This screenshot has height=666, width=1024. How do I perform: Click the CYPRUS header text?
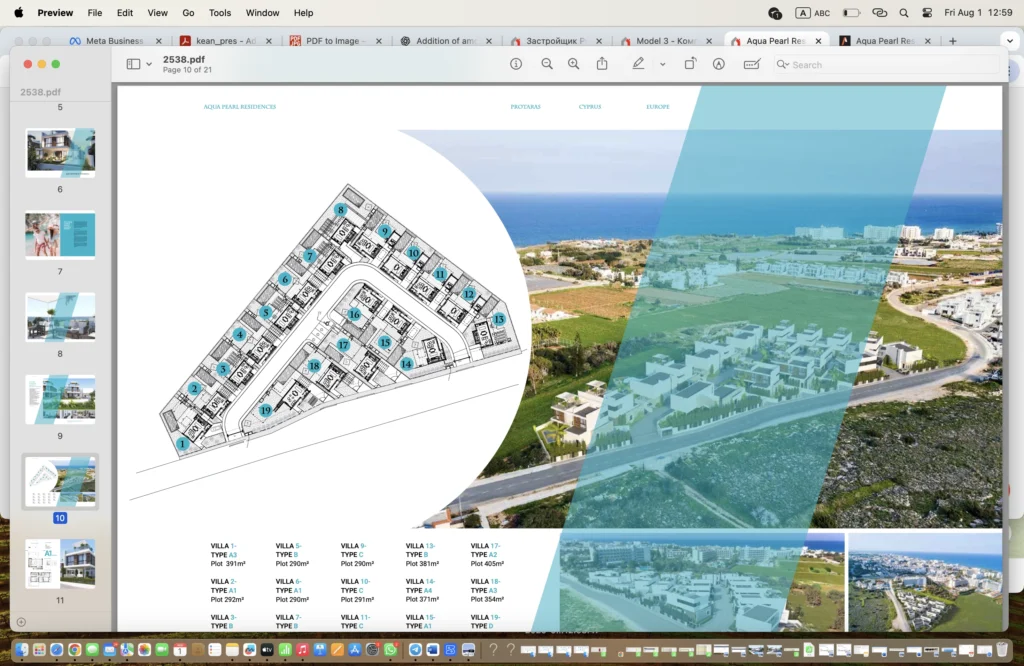[590, 106]
